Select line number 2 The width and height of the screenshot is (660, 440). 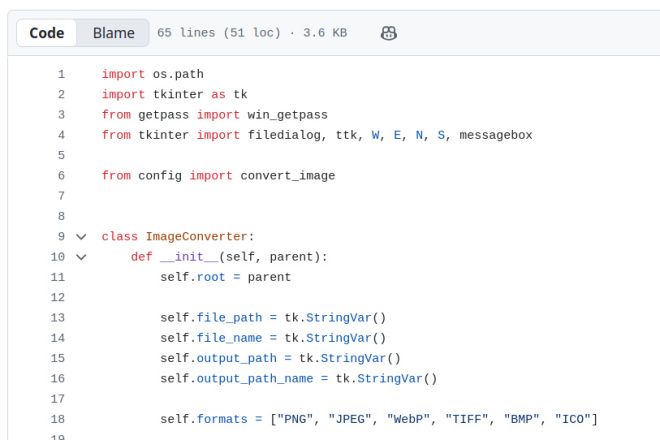point(61,94)
